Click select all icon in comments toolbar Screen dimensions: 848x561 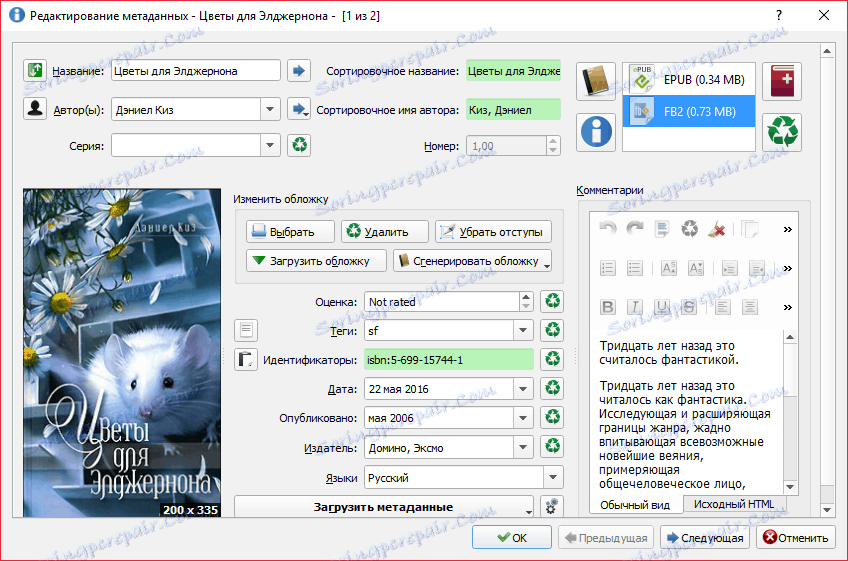(x=662, y=229)
